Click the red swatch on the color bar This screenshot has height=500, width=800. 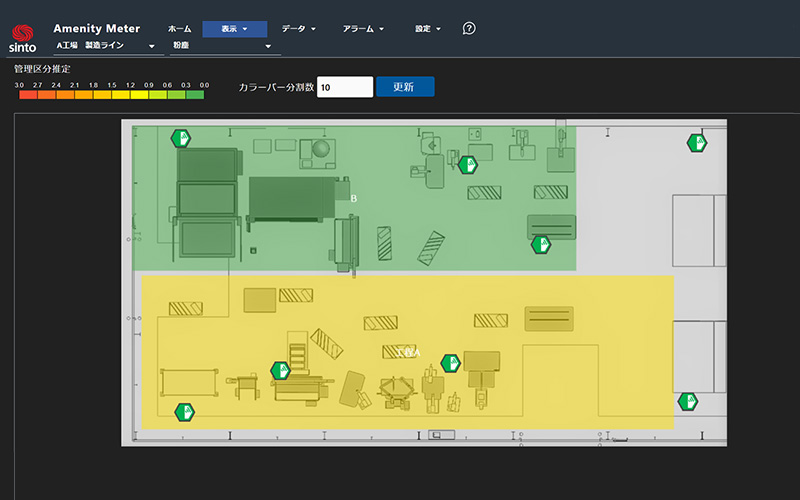tap(29, 95)
